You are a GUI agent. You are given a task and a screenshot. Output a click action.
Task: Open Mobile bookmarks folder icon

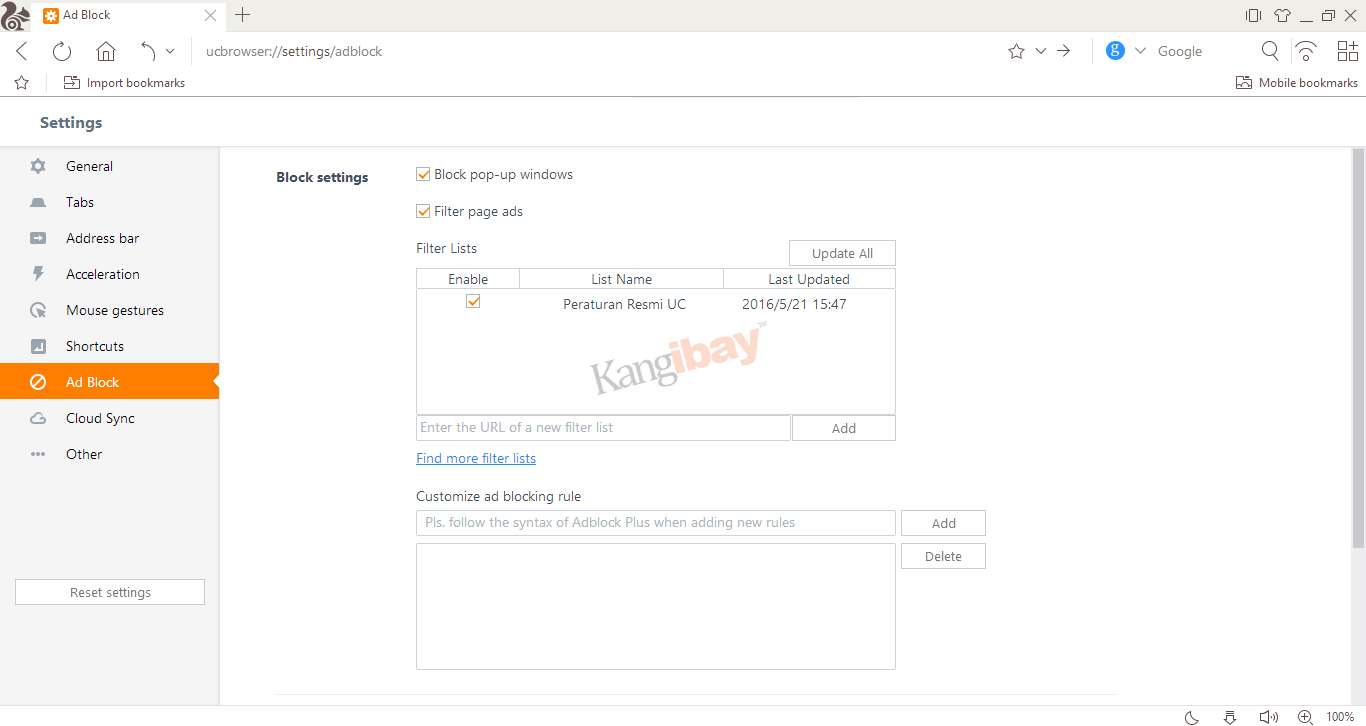(x=1242, y=82)
